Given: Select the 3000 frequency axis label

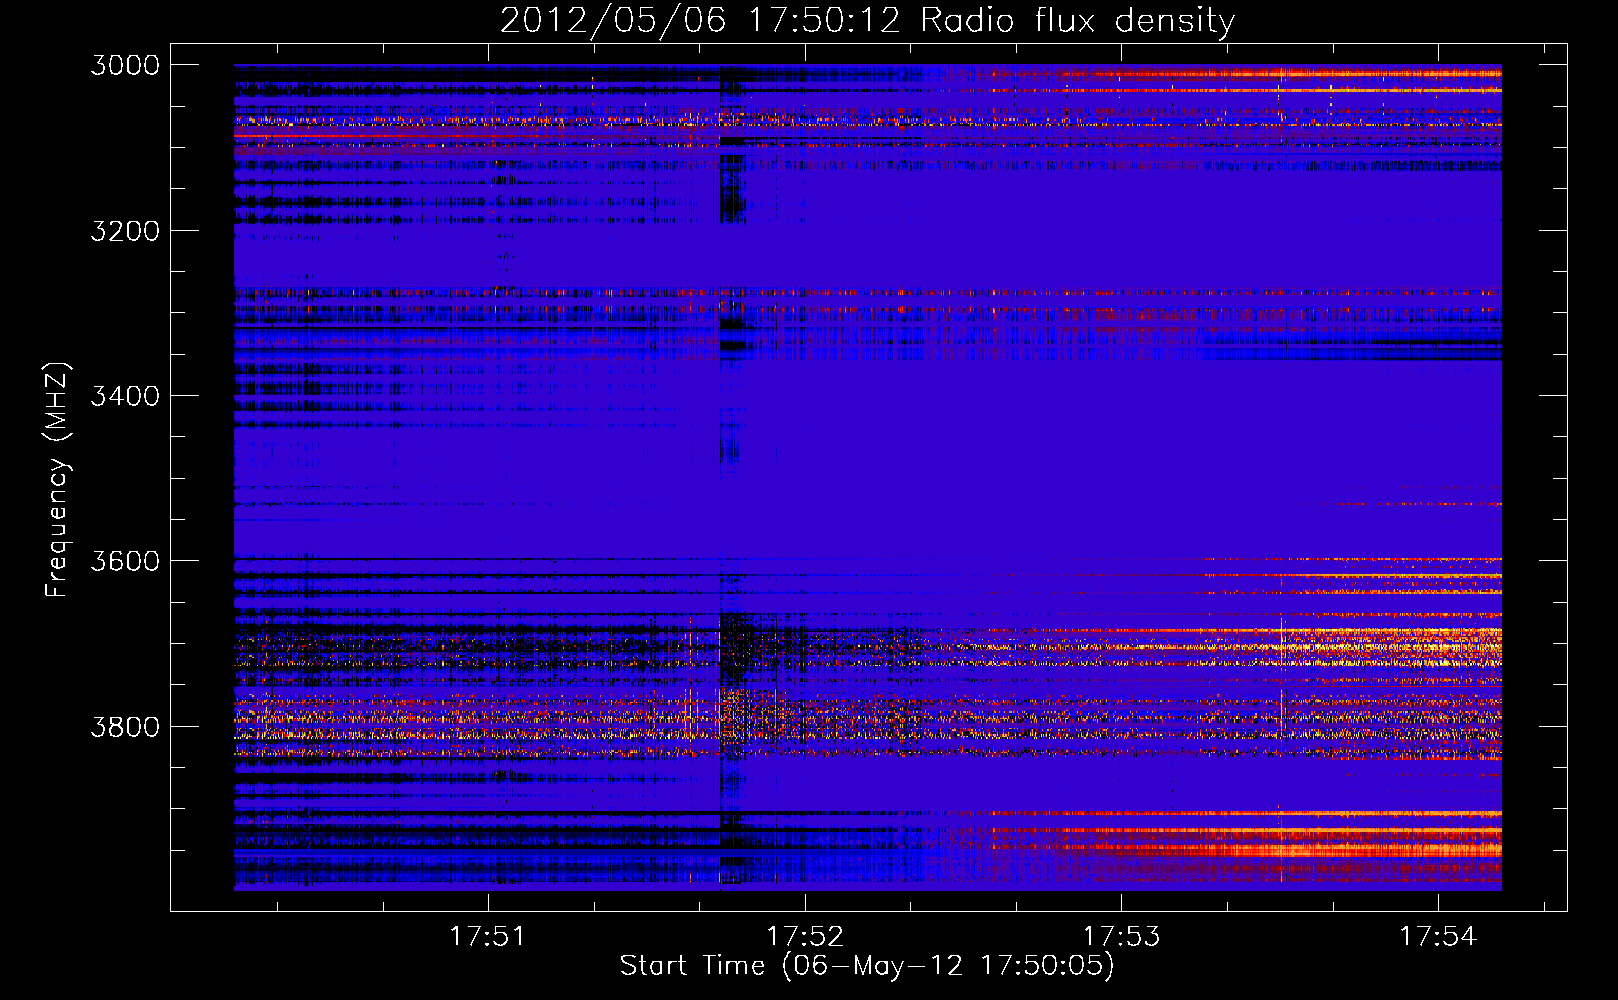Looking at the screenshot, I should (x=125, y=65).
